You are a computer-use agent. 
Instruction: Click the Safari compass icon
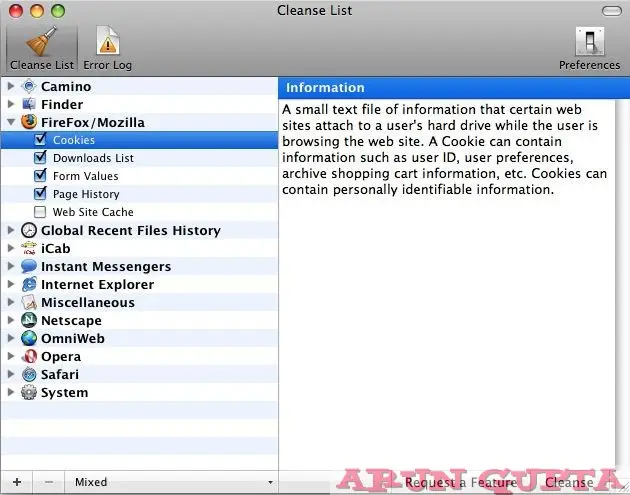[x=29, y=374]
